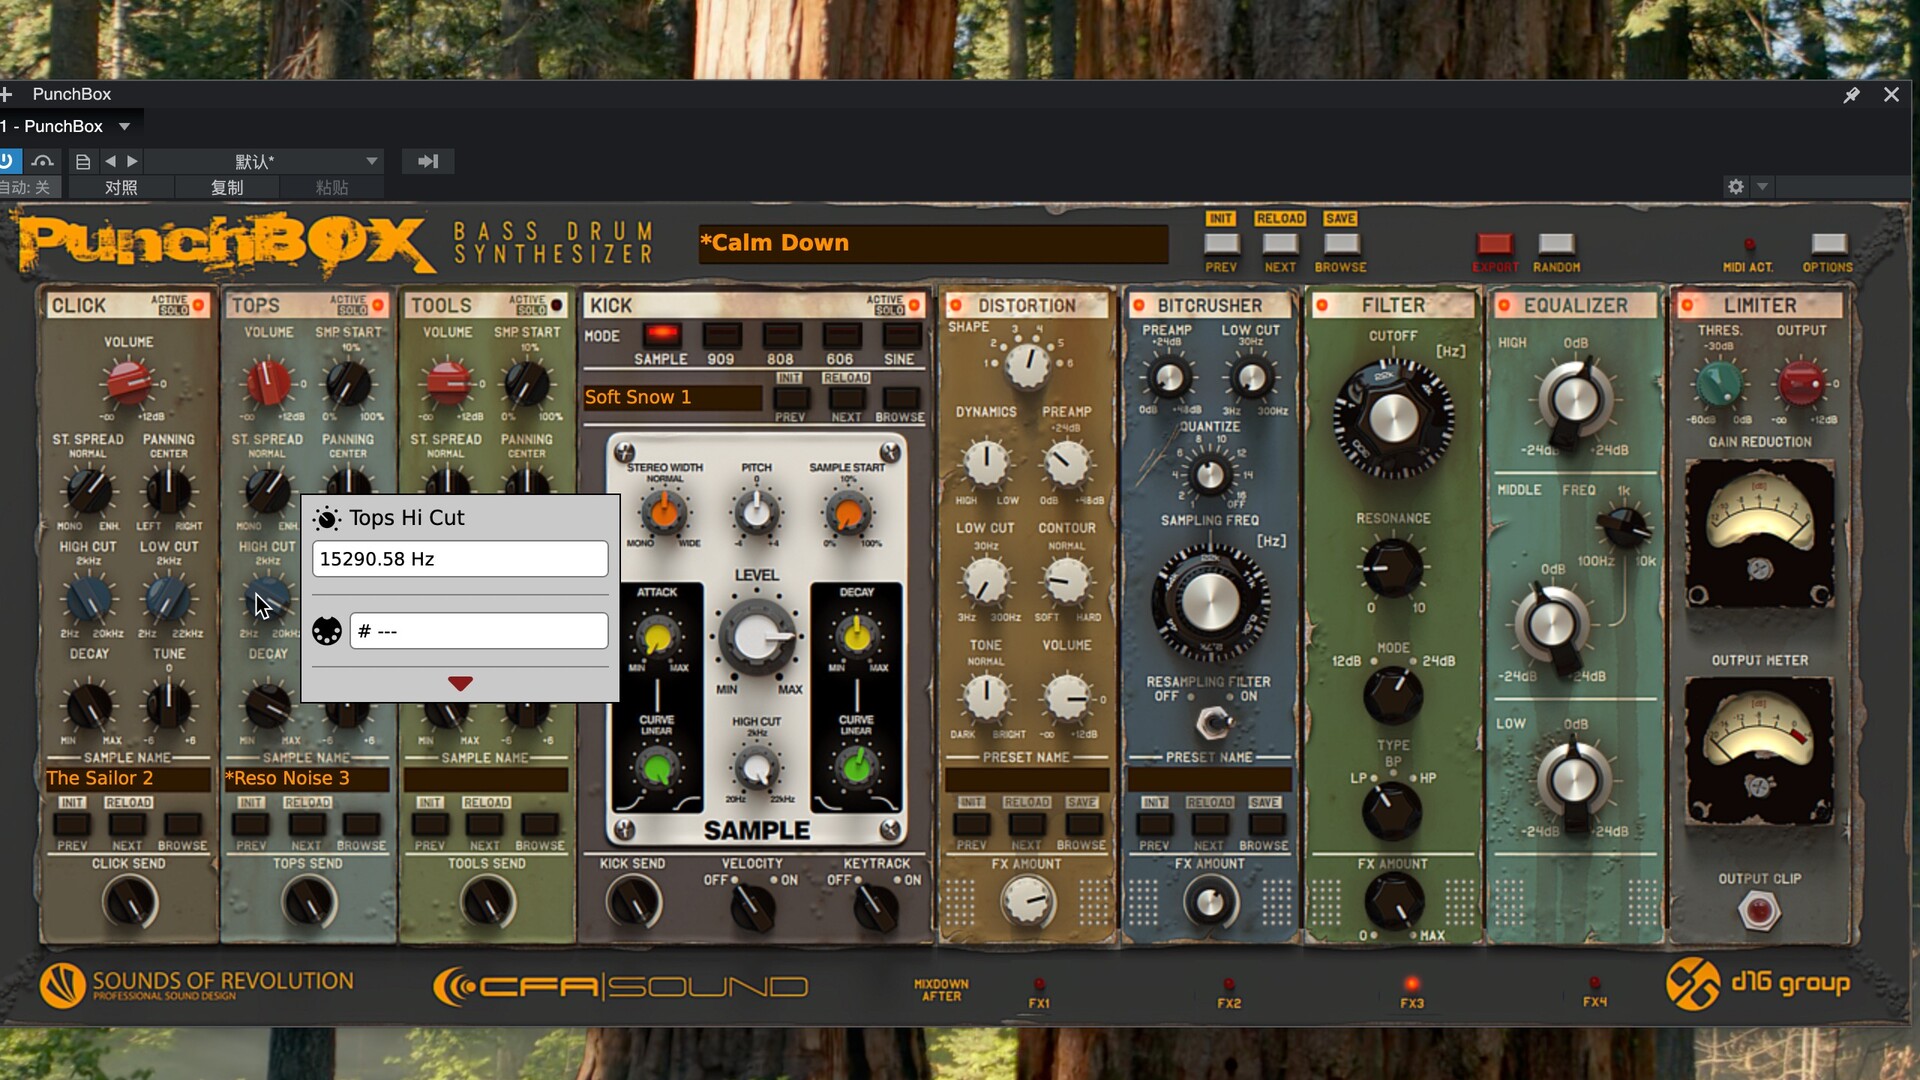
Task: Click the RANDOM button
Action: [1556, 243]
